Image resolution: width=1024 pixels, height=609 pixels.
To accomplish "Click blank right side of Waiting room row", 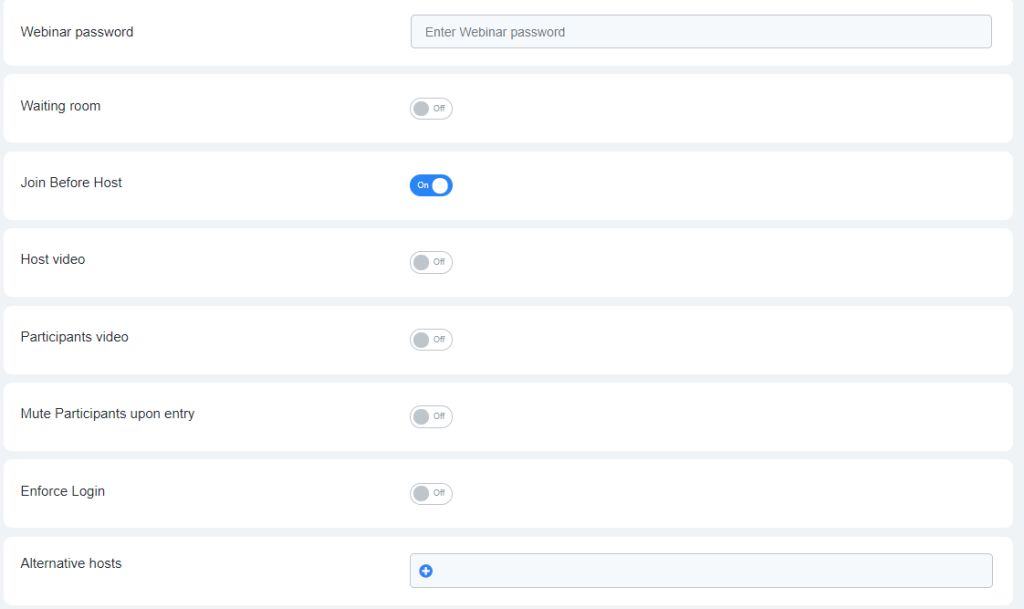I will click(750, 108).
